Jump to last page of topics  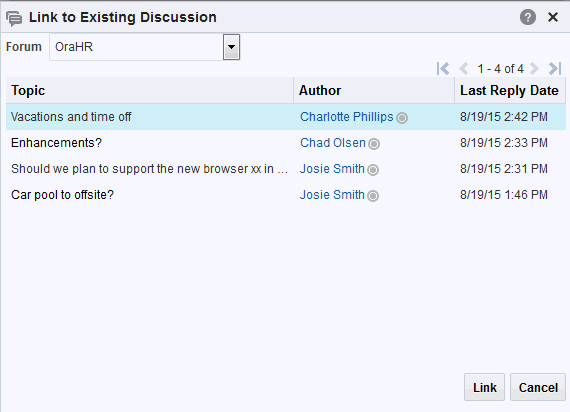pyautogui.click(x=555, y=68)
